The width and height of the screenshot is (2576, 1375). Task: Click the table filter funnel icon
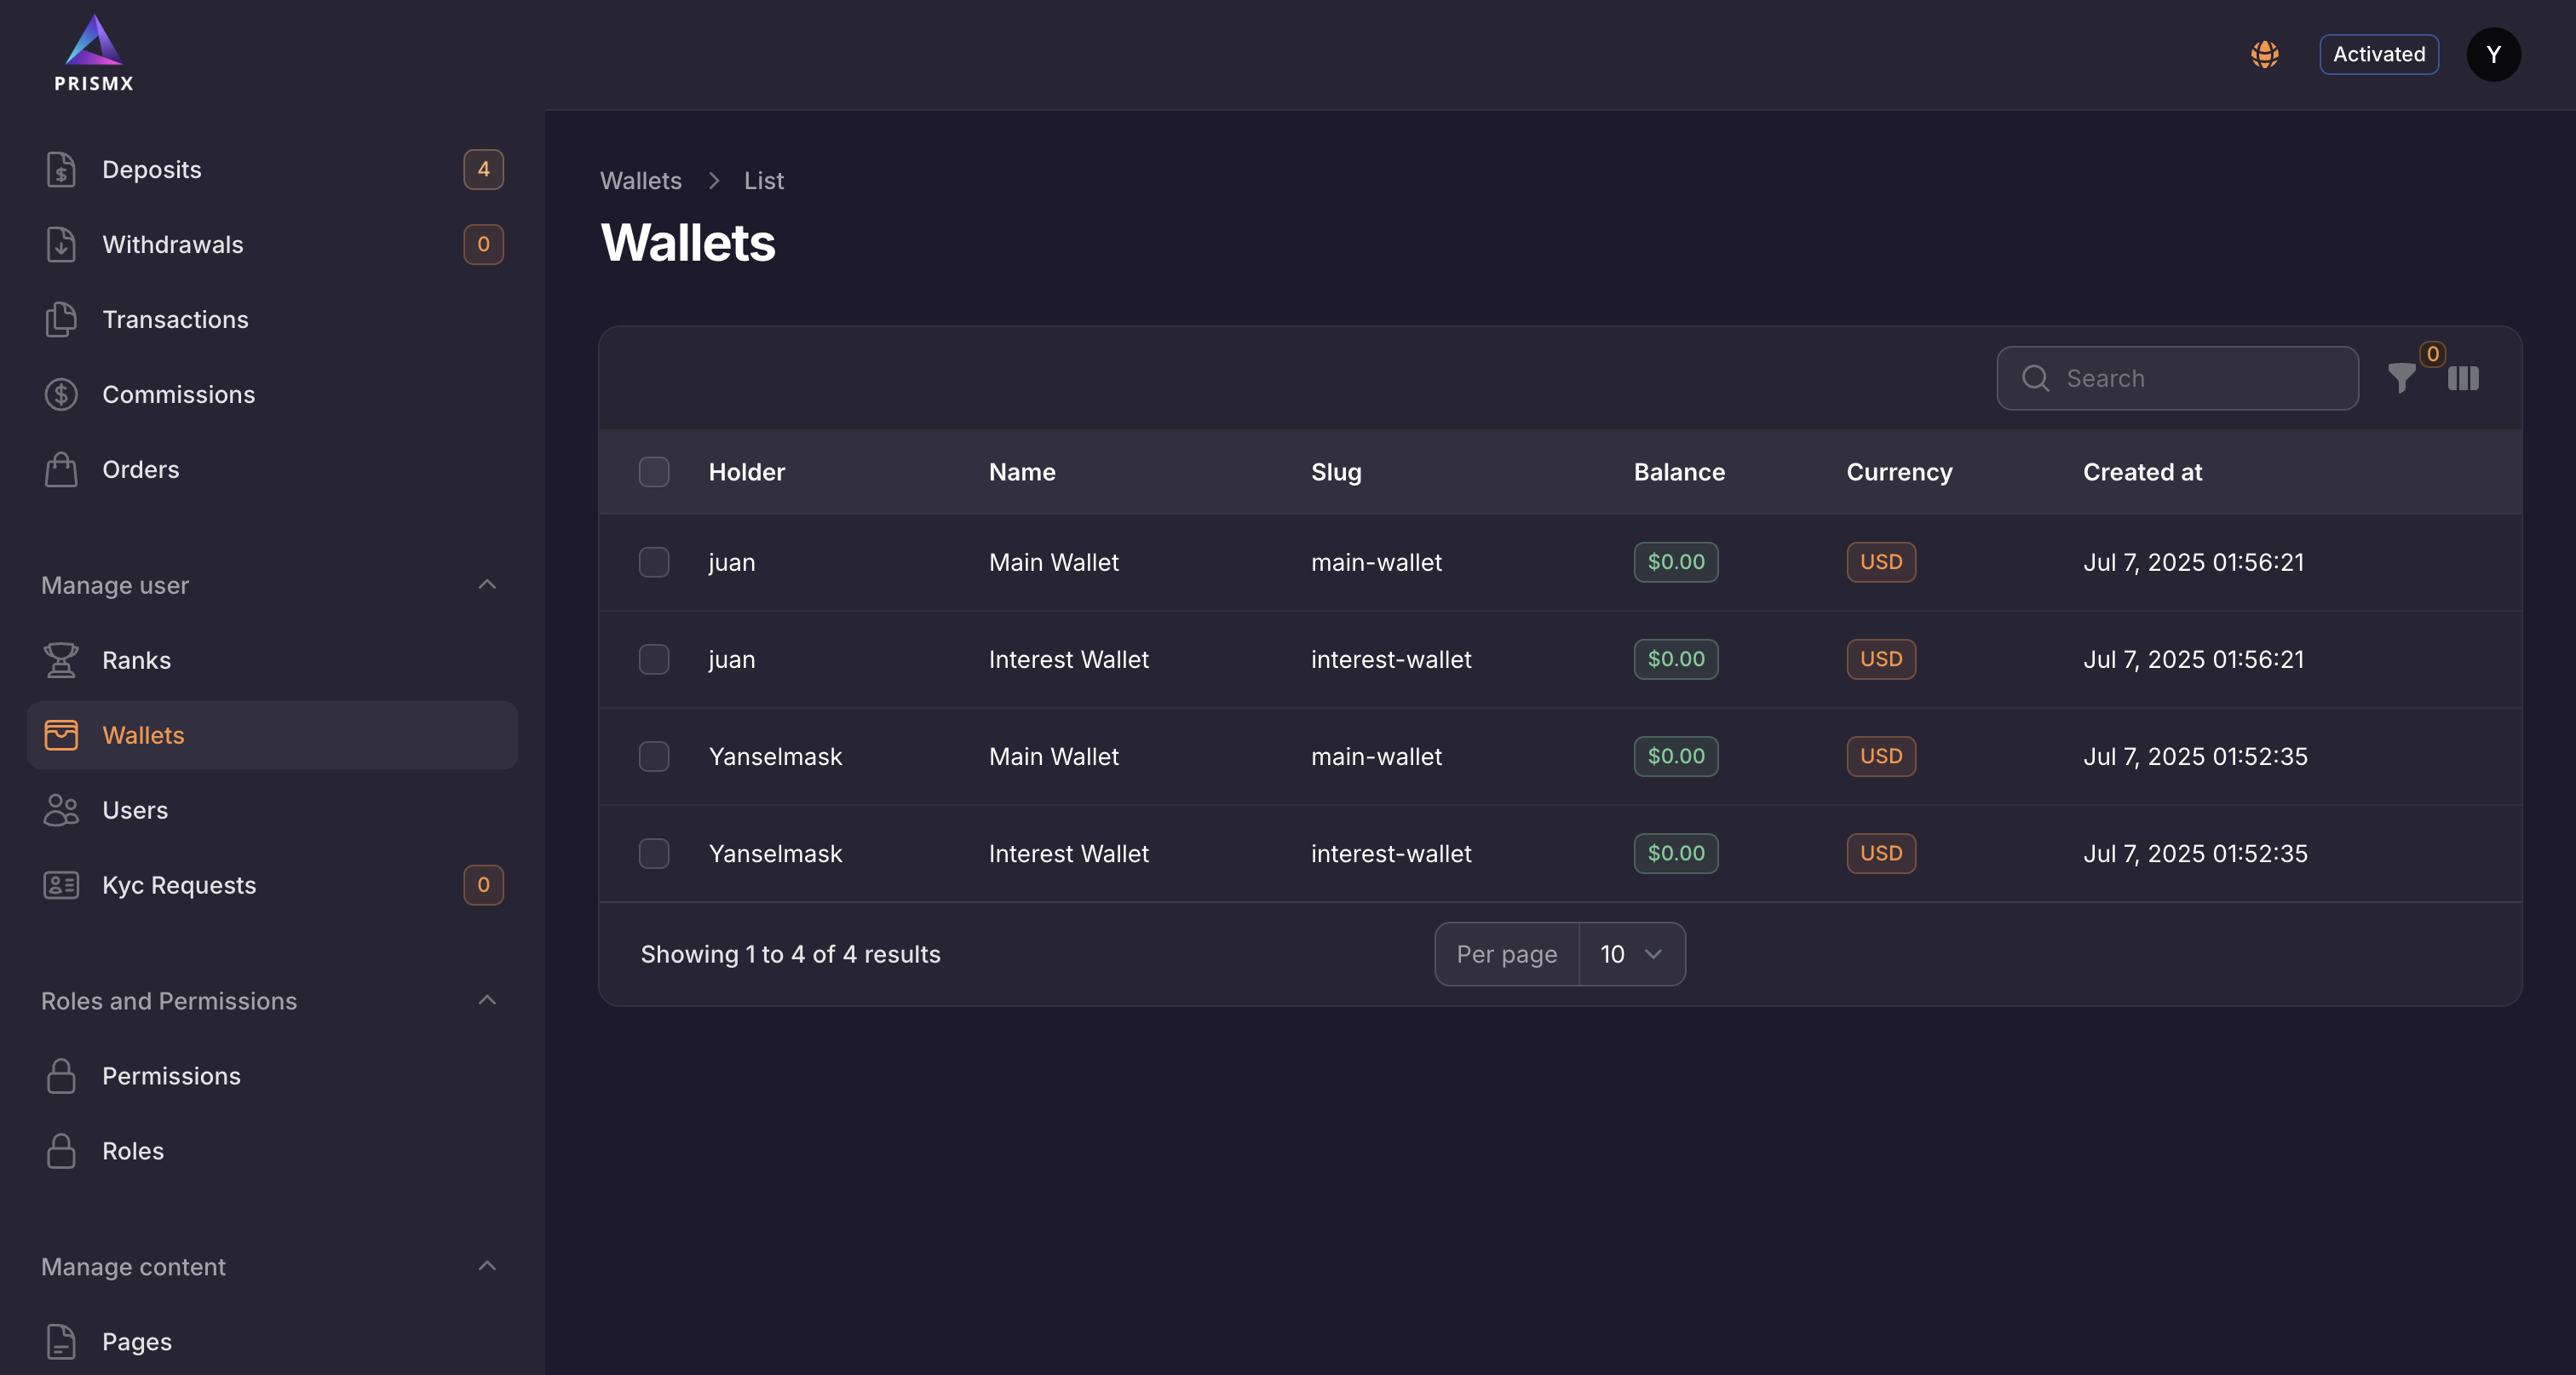click(x=2401, y=379)
